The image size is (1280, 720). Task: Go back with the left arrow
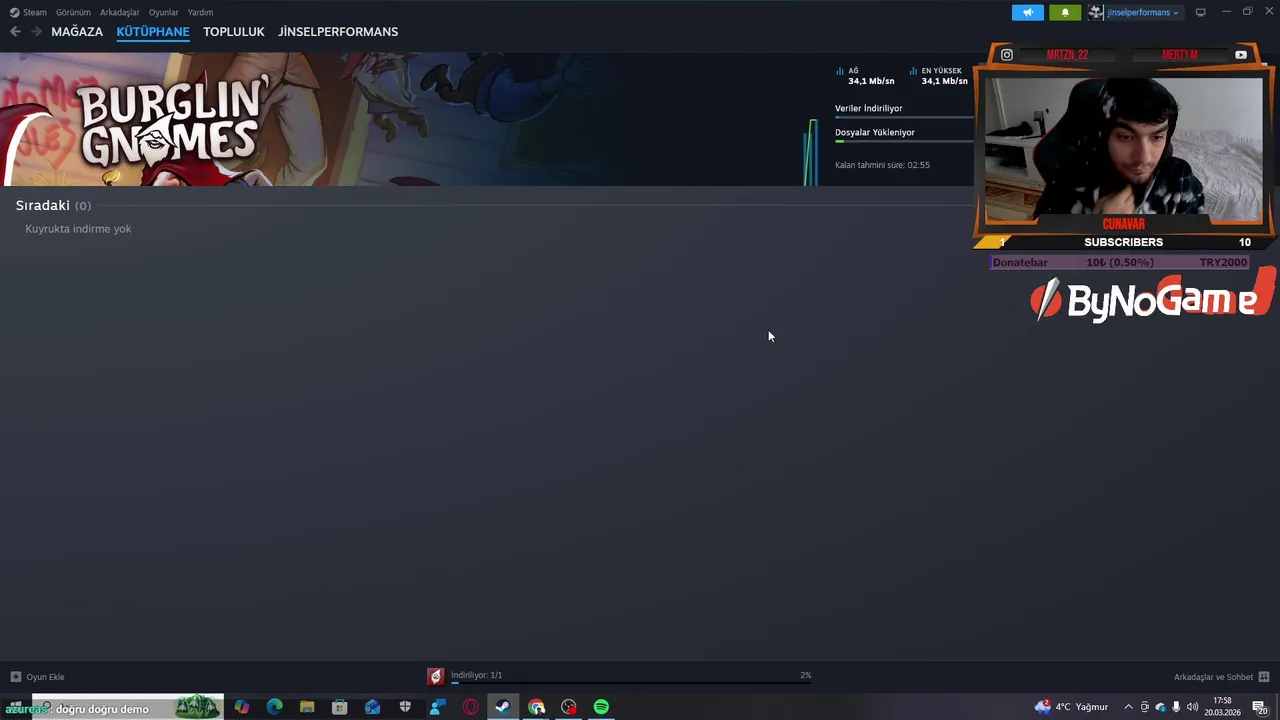click(x=15, y=32)
